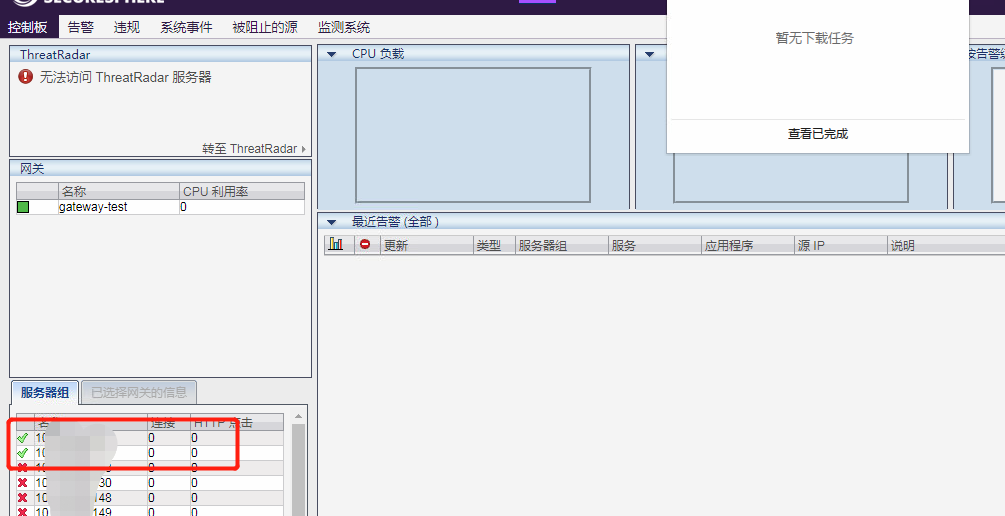The height and width of the screenshot is (516, 1005).
Task: Click the red ThreatRadar error icon
Action: tap(26, 77)
